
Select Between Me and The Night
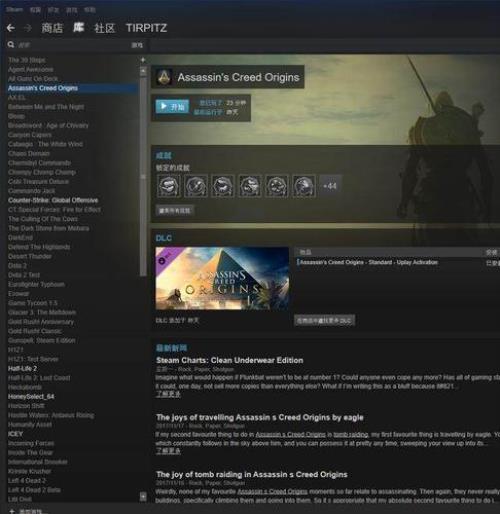(x=46, y=107)
